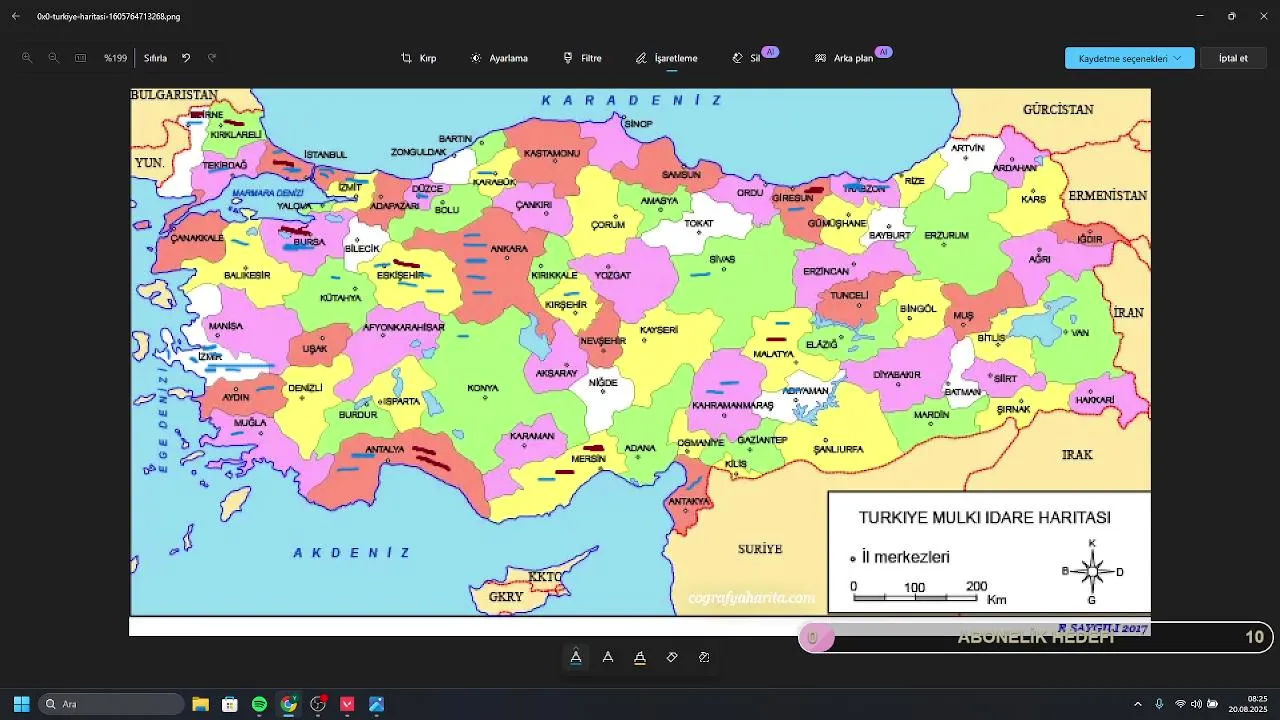Click the Ara taskbar search box

(x=111, y=704)
